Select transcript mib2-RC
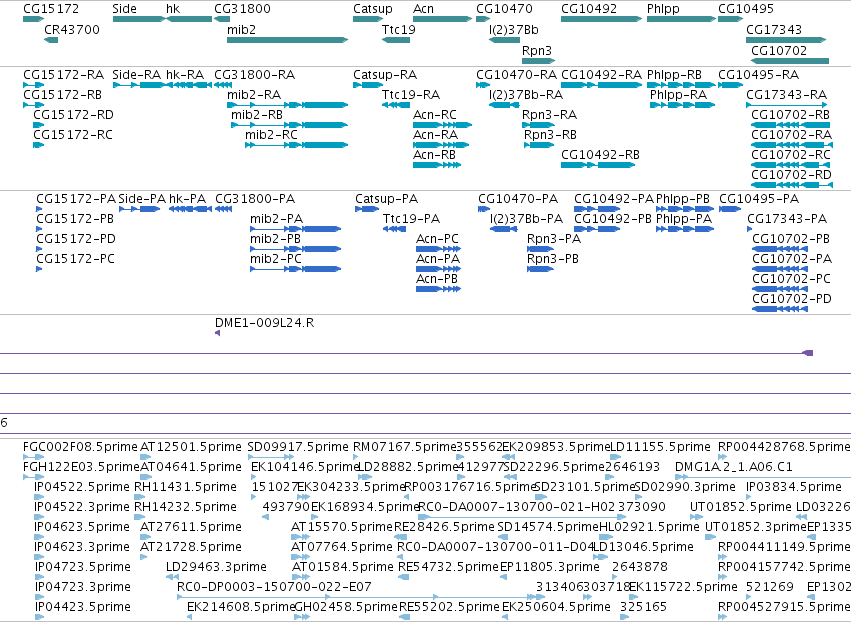 click(271, 135)
